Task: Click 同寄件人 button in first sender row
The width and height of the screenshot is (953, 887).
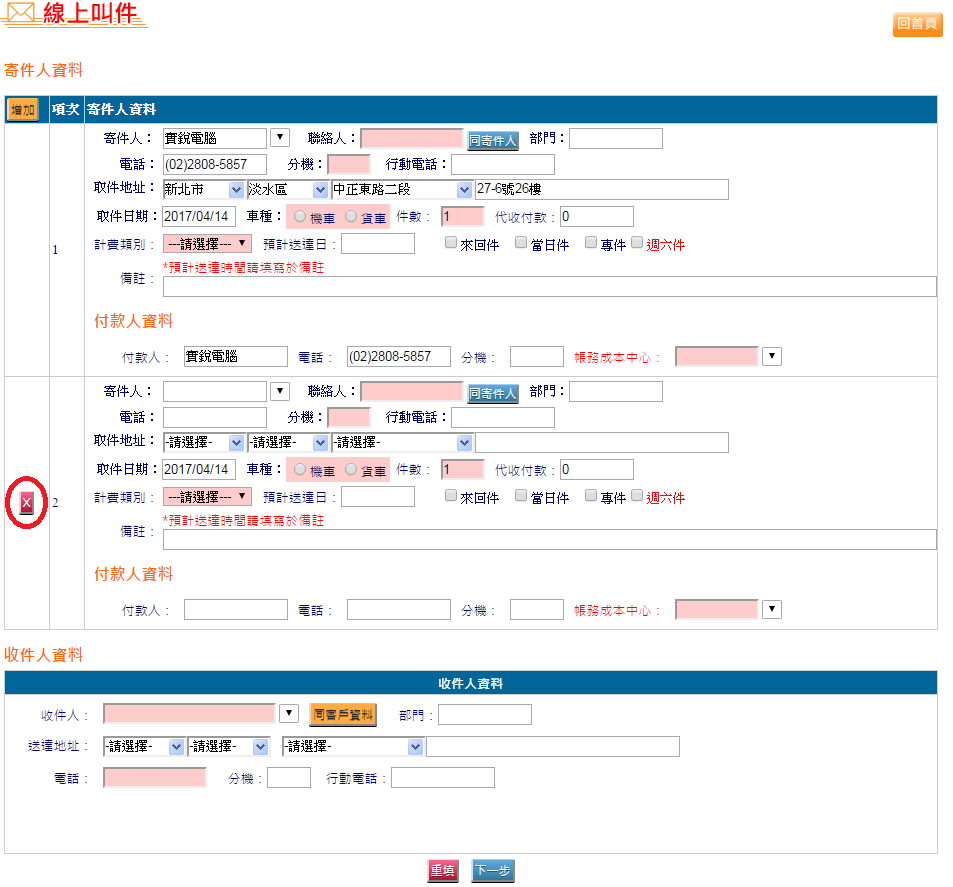Action: click(493, 141)
